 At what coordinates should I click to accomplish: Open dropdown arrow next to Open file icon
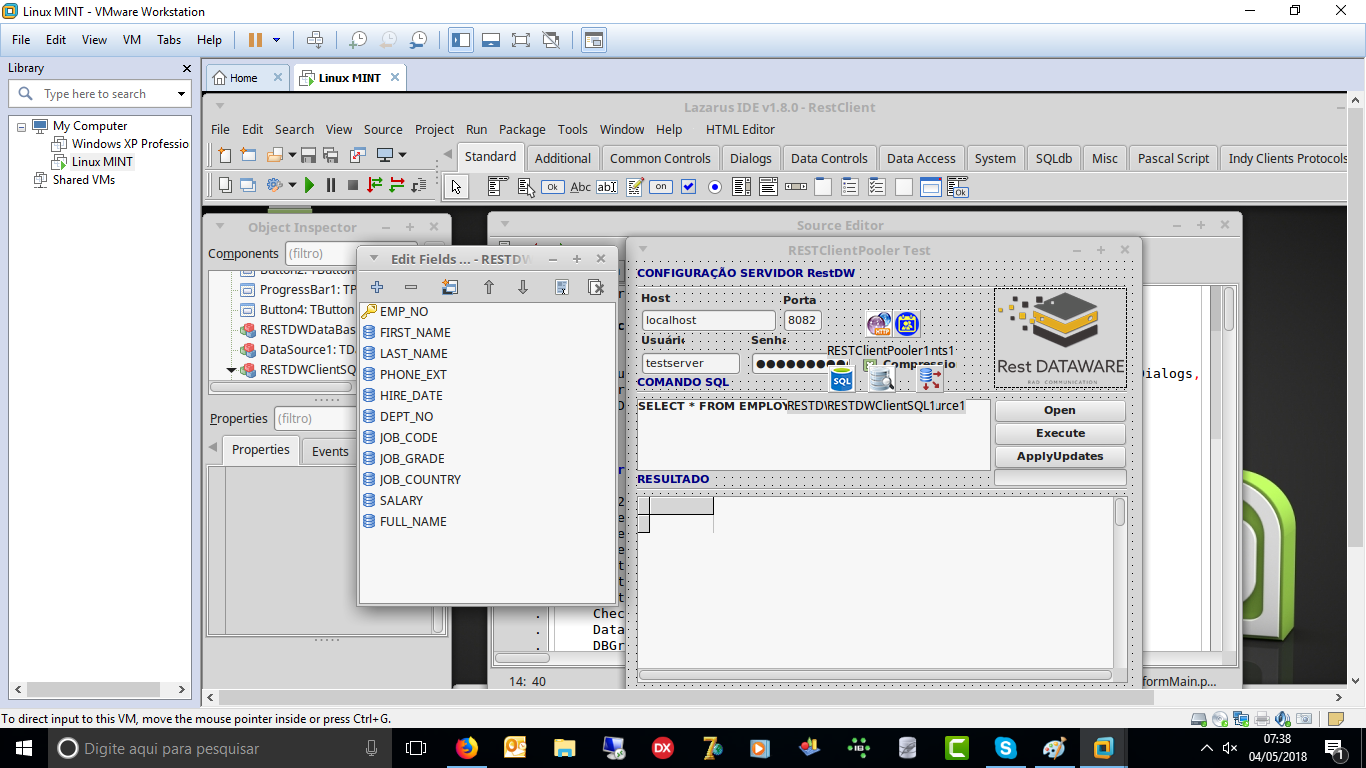tap(292, 155)
